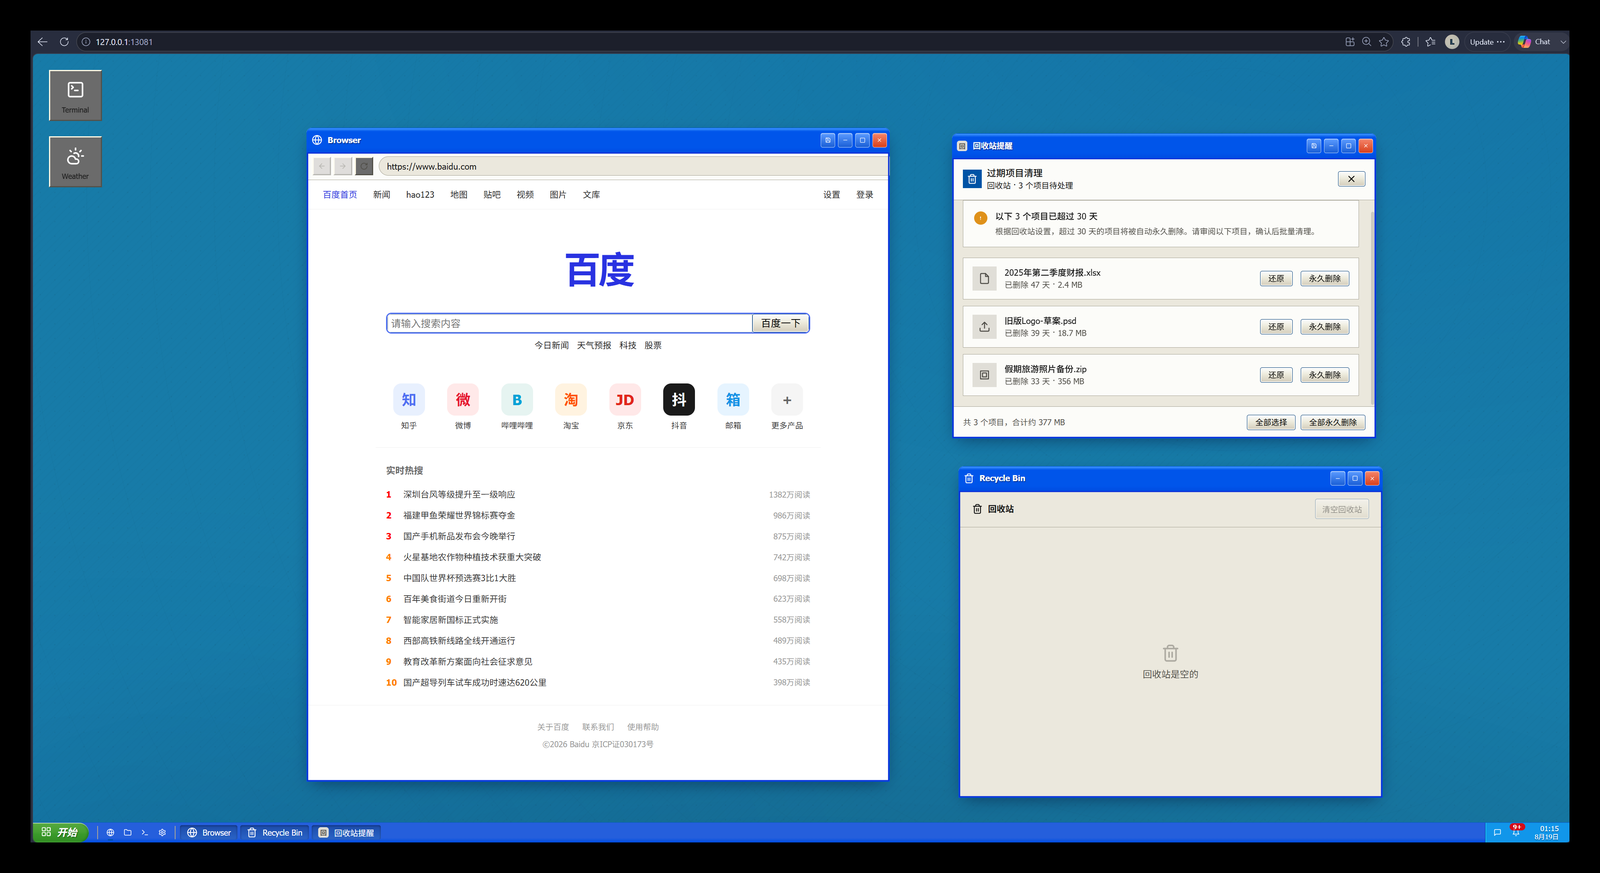The height and width of the screenshot is (873, 1600).
Task: Click the 股票 quick link
Action: pyautogui.click(x=653, y=346)
